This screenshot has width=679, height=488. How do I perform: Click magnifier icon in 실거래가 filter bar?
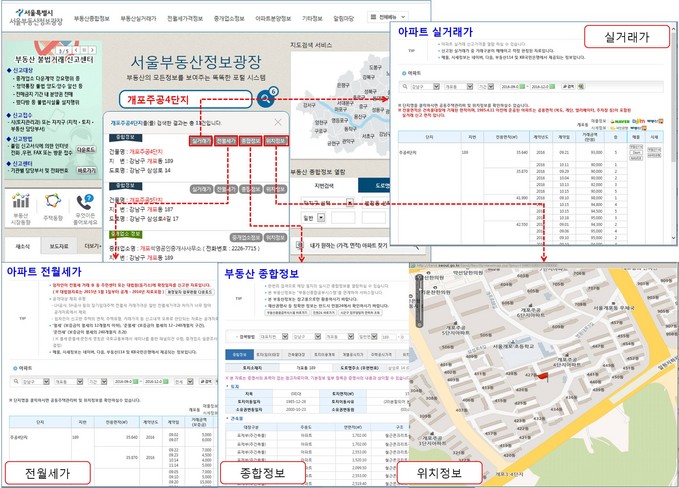click(x=405, y=87)
